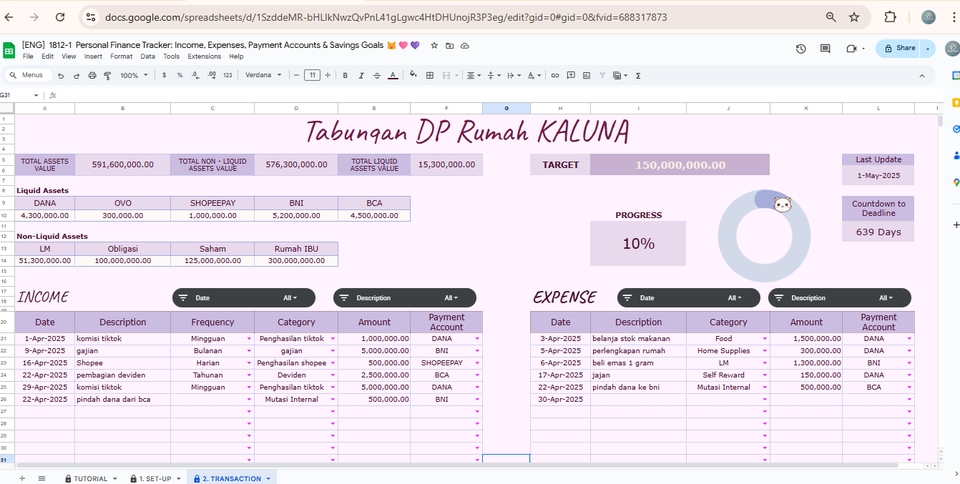Add a new sheet with plus
Viewport: 960px width, 484px height.
[22, 478]
